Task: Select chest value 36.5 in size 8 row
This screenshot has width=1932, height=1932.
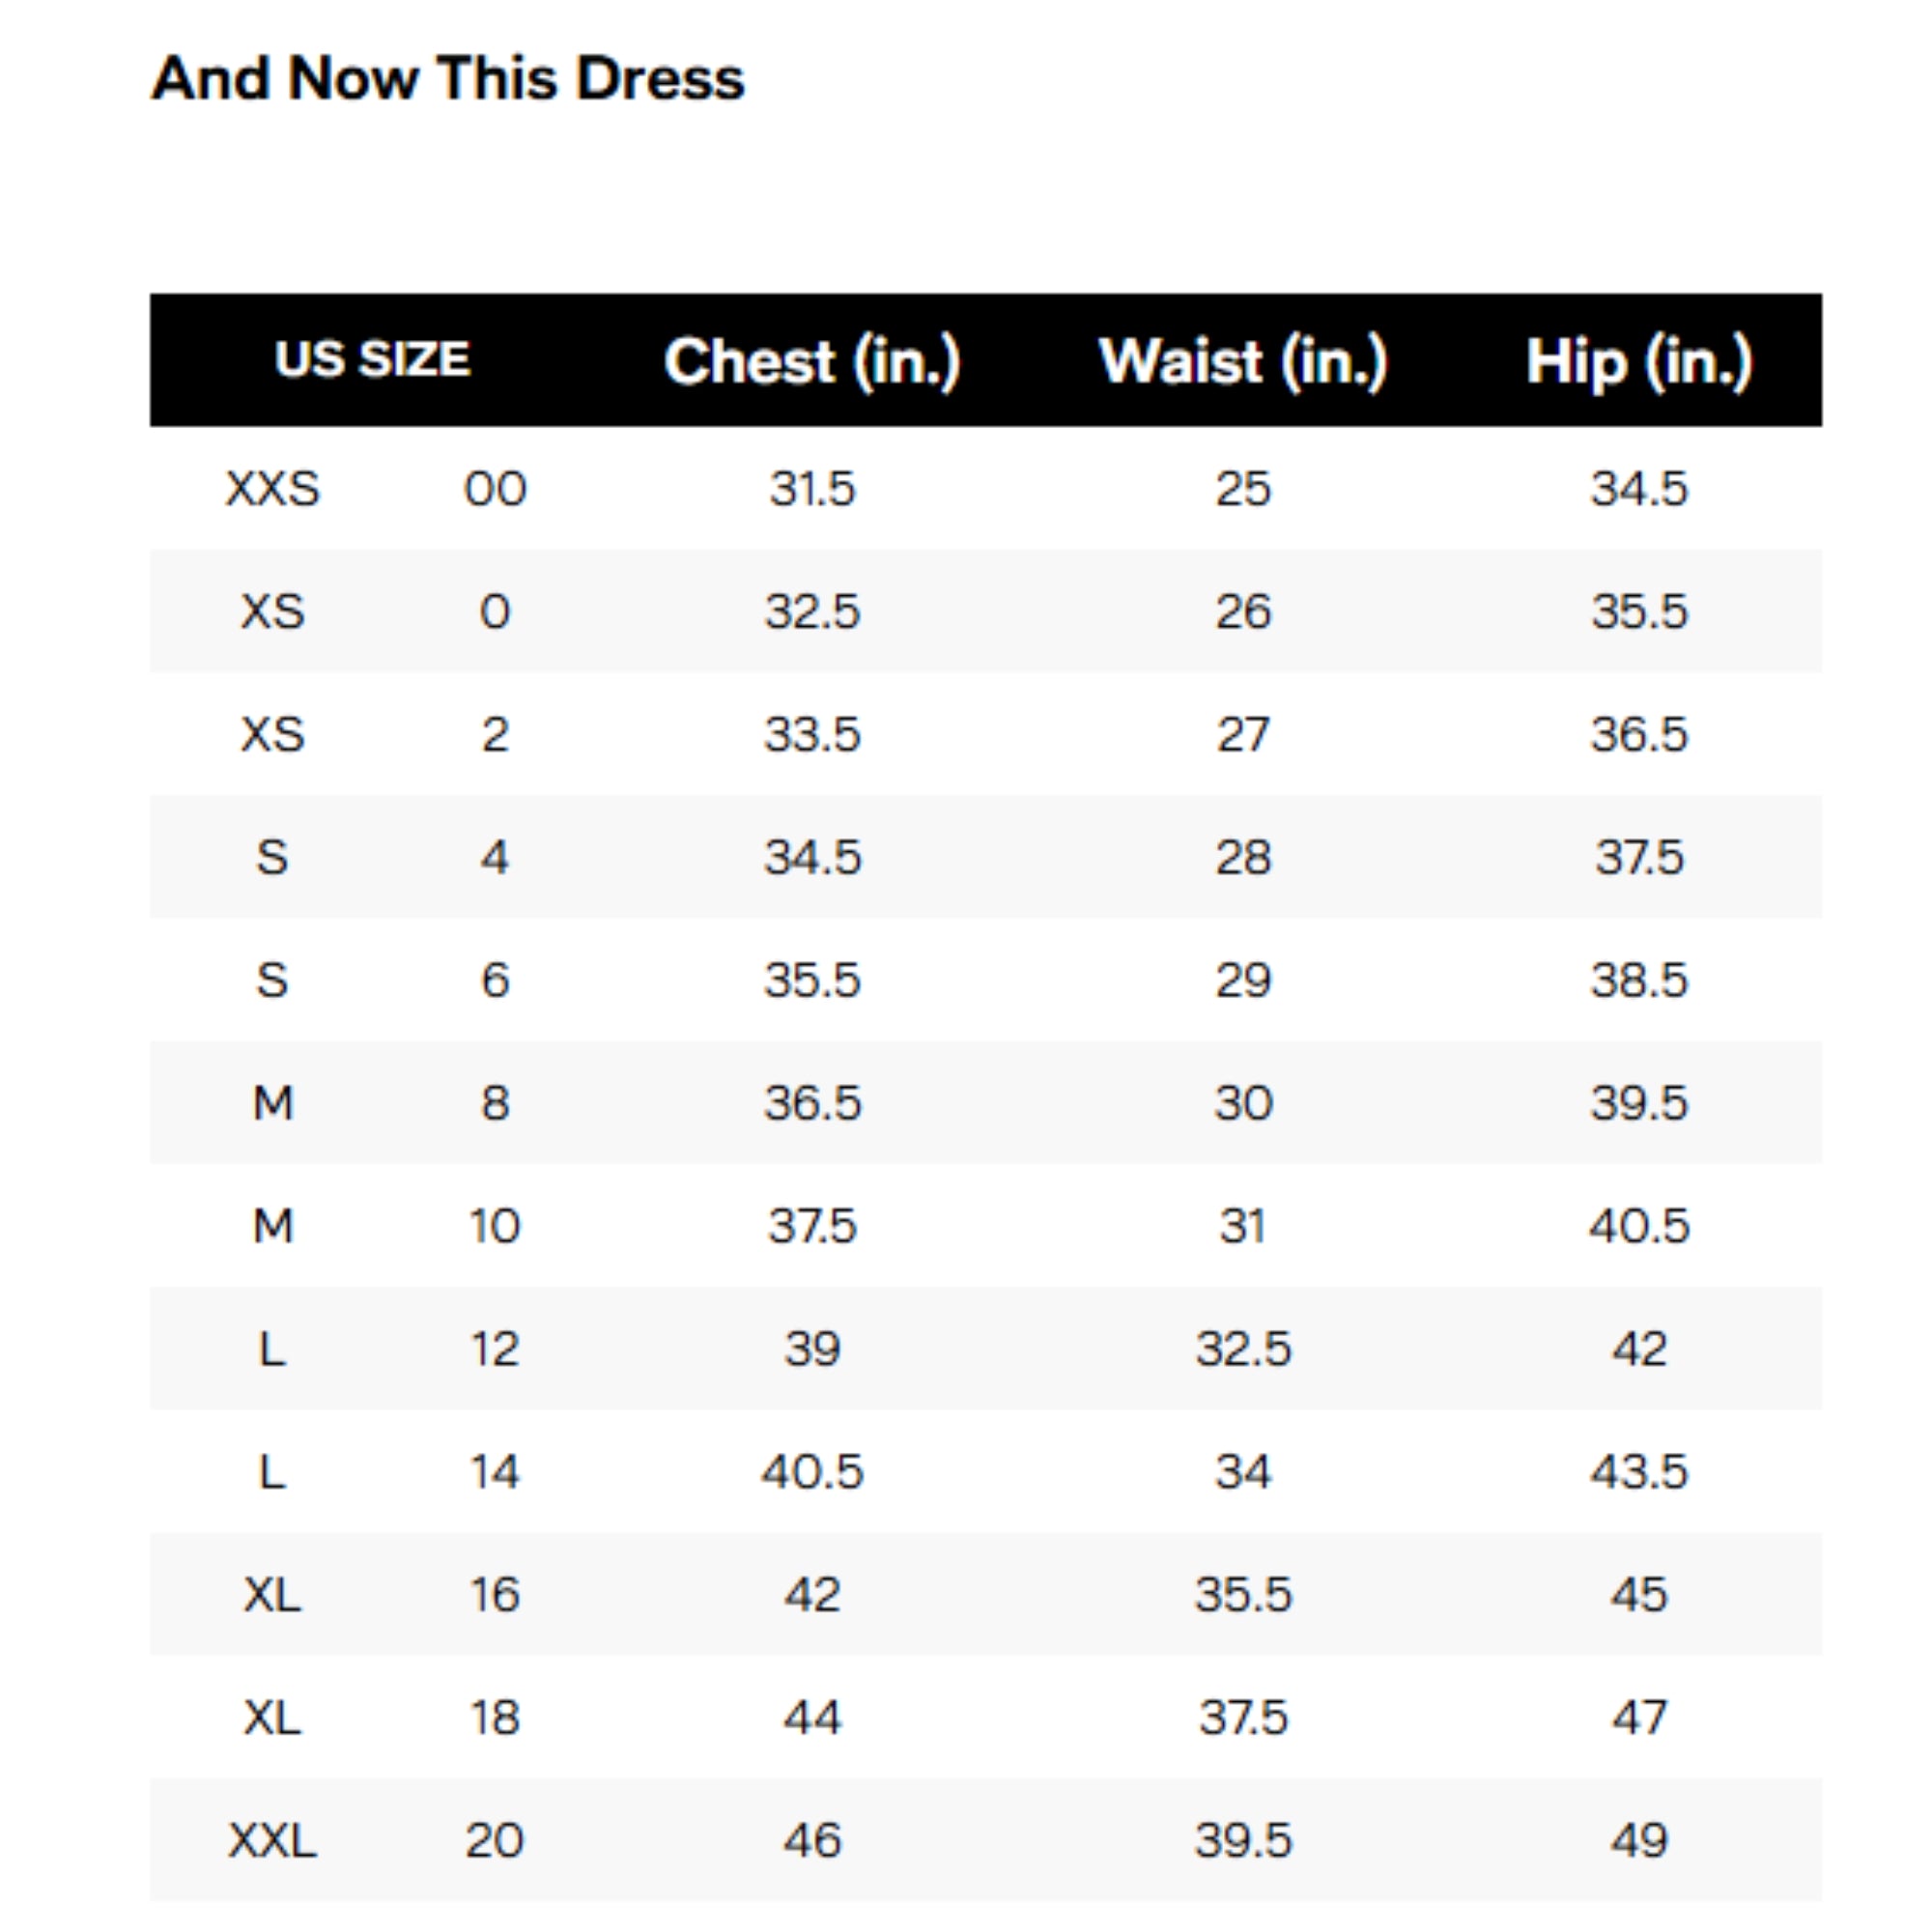Action: coord(812,1103)
